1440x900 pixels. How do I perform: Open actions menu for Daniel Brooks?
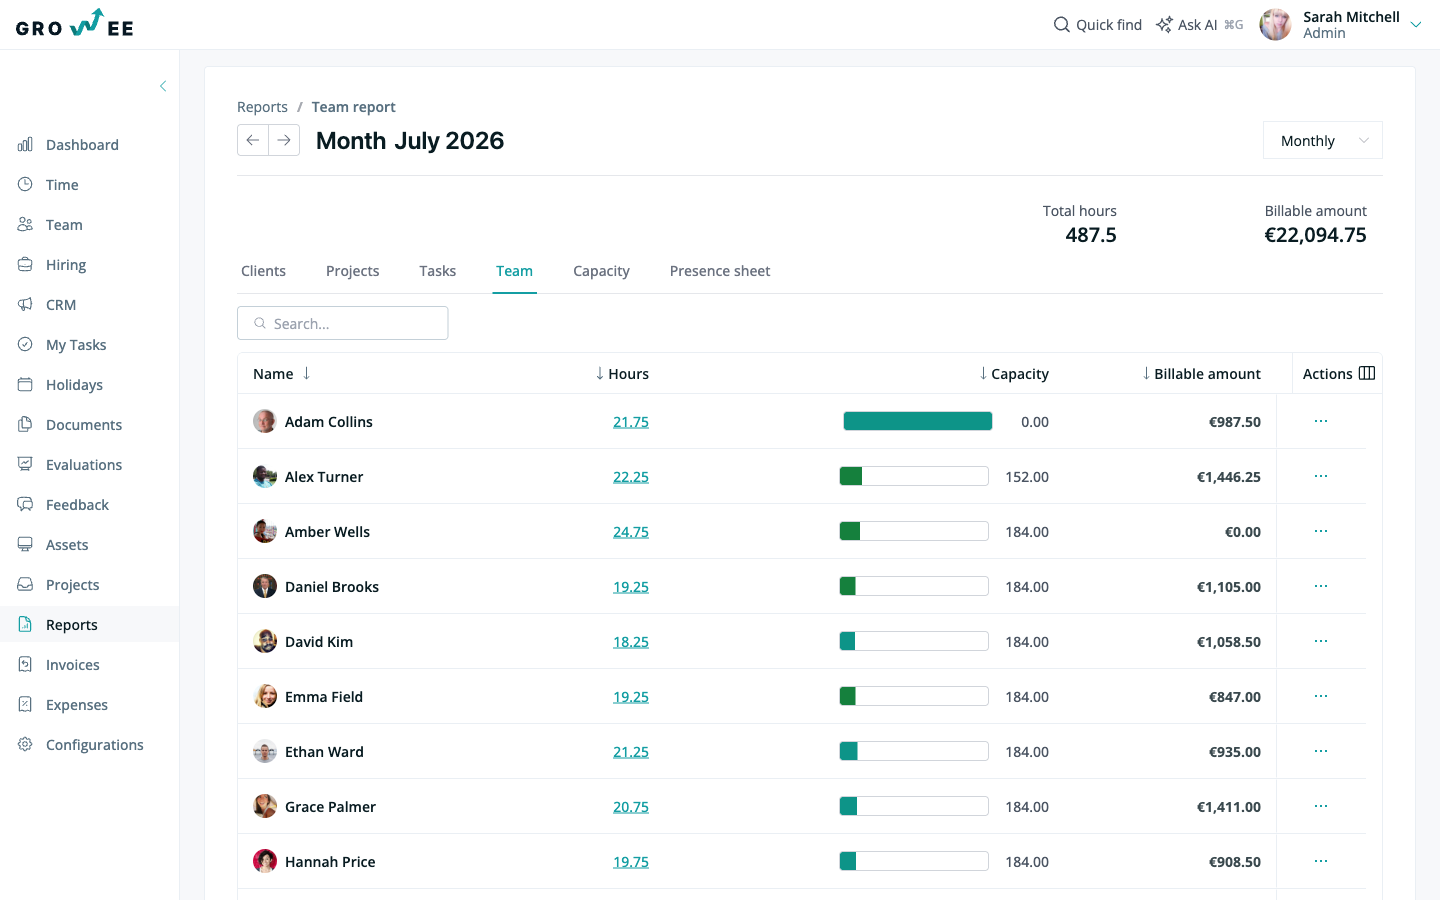click(x=1321, y=586)
